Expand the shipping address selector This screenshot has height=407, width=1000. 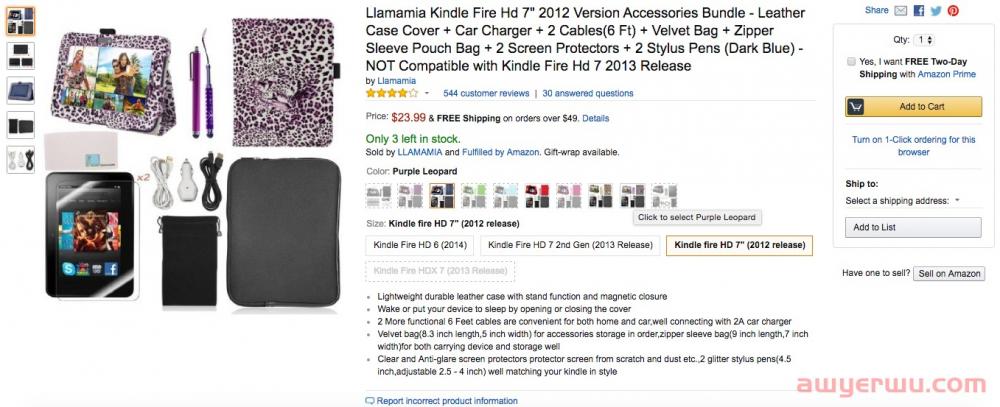(956, 201)
